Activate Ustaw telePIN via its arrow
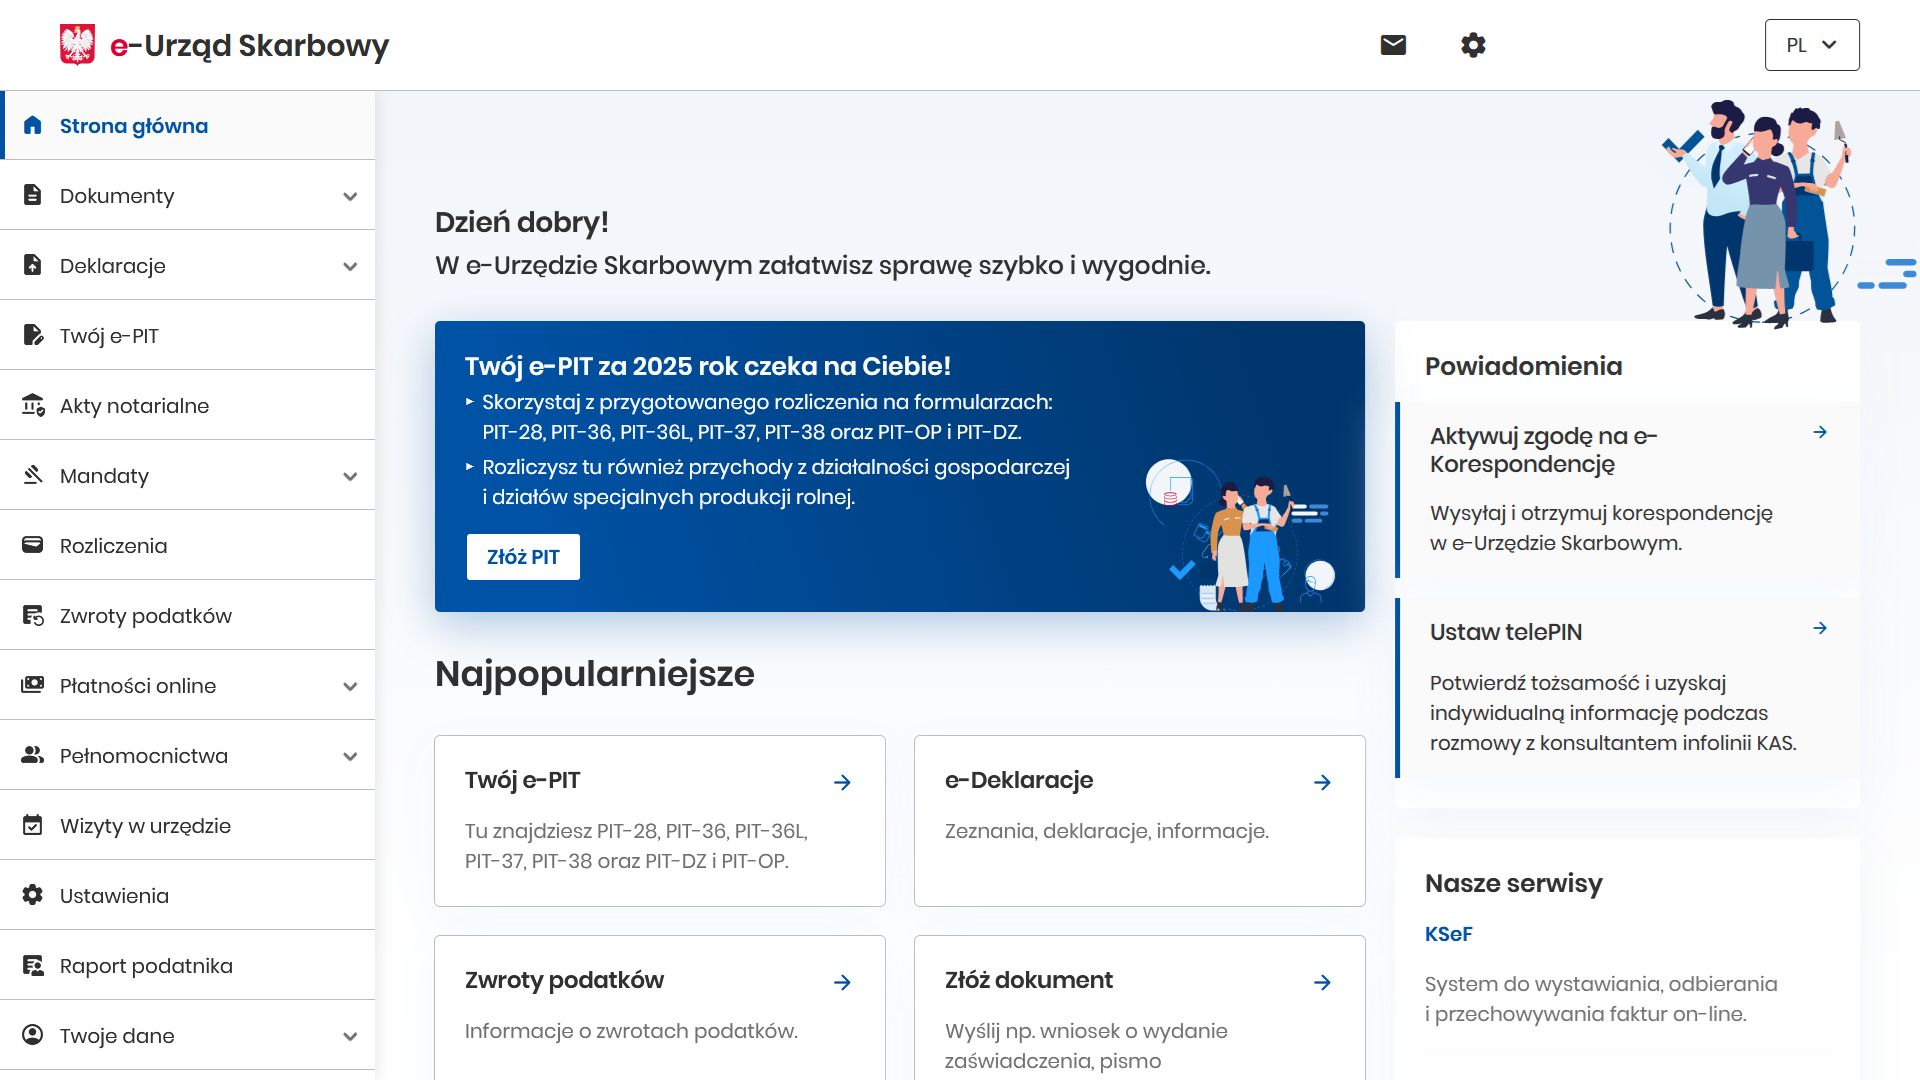The height and width of the screenshot is (1080, 1920). pyautogui.click(x=1820, y=628)
